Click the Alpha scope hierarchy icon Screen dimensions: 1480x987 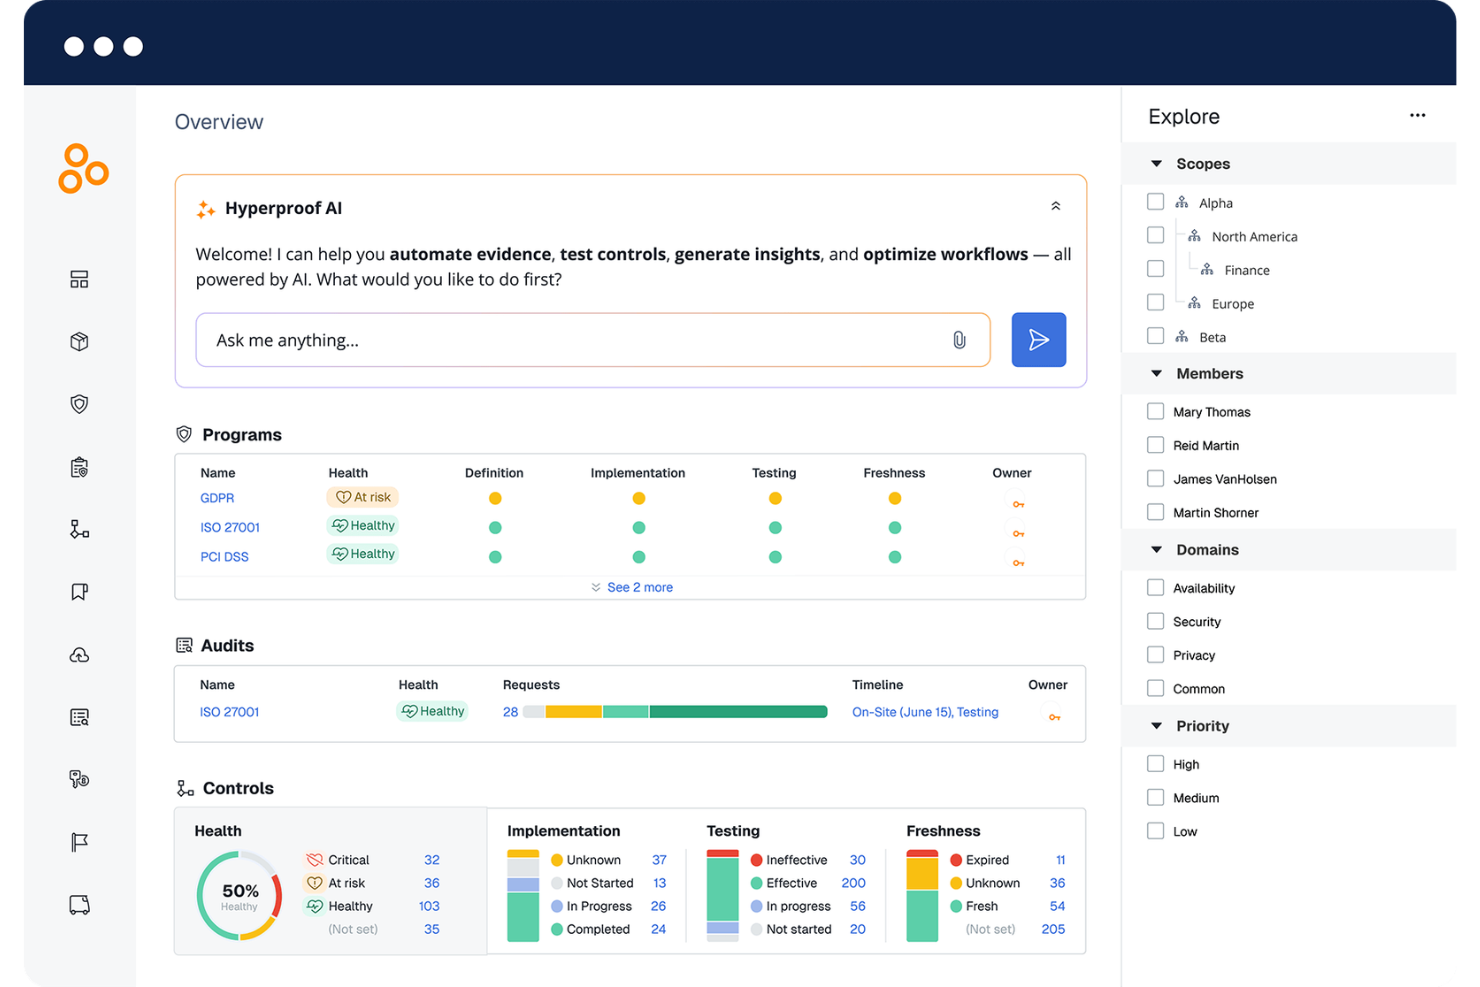[1182, 202]
